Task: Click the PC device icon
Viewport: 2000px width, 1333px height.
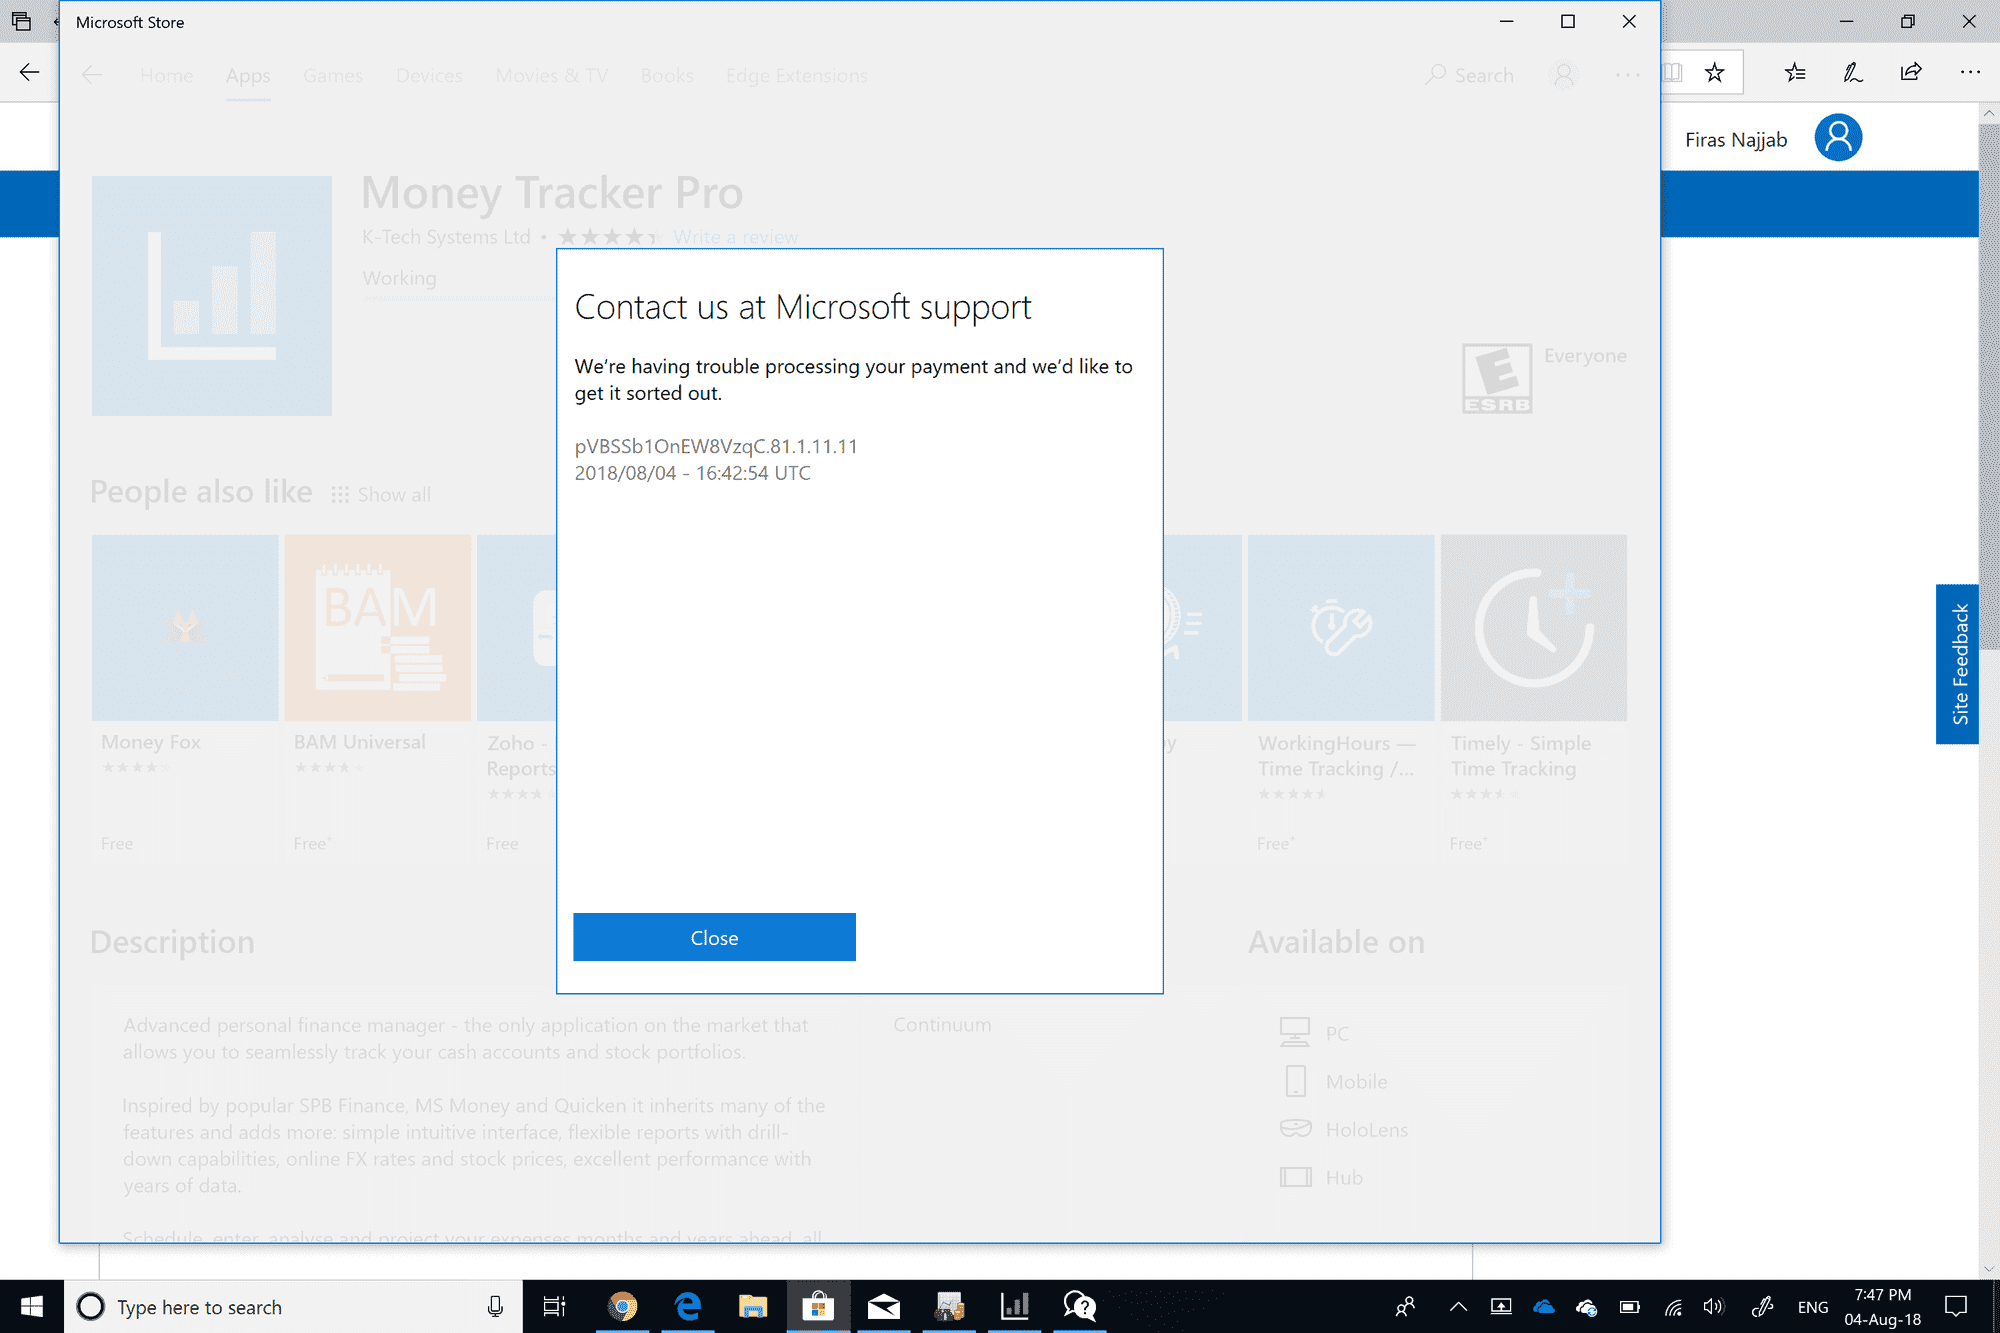Action: point(1295,1032)
